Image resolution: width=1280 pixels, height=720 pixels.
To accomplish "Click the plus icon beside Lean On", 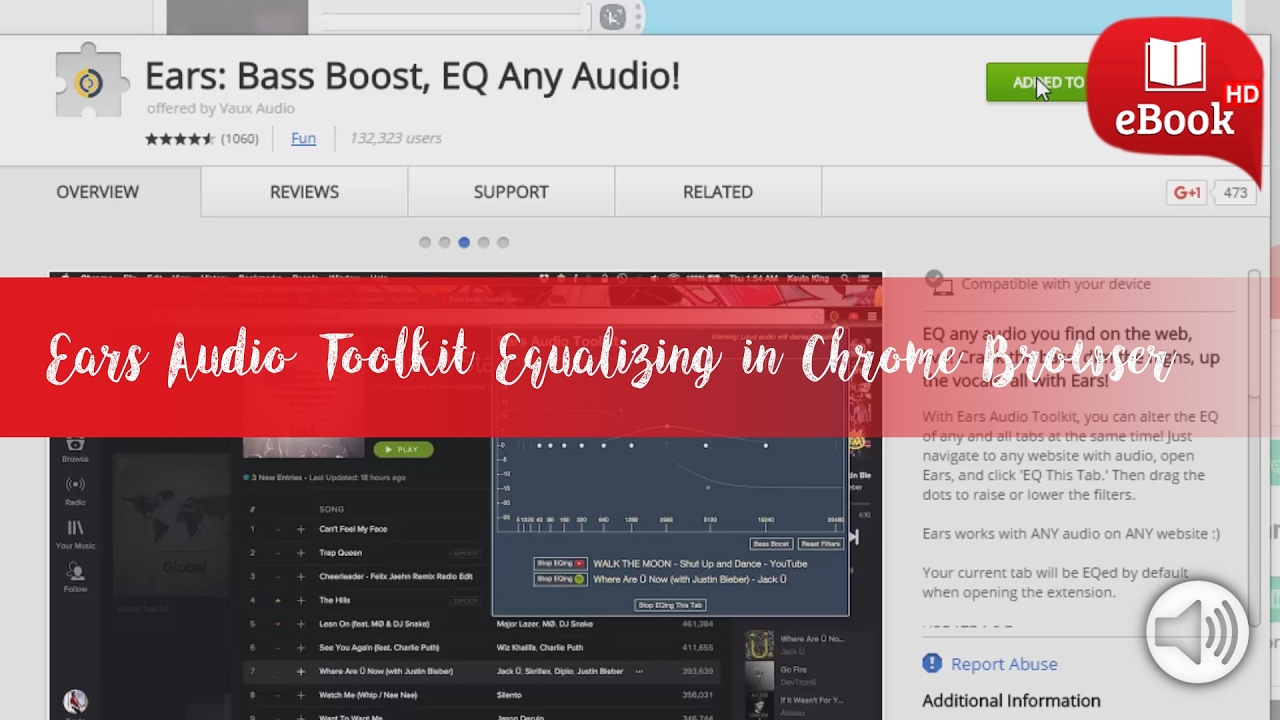I will pyautogui.click(x=300, y=624).
